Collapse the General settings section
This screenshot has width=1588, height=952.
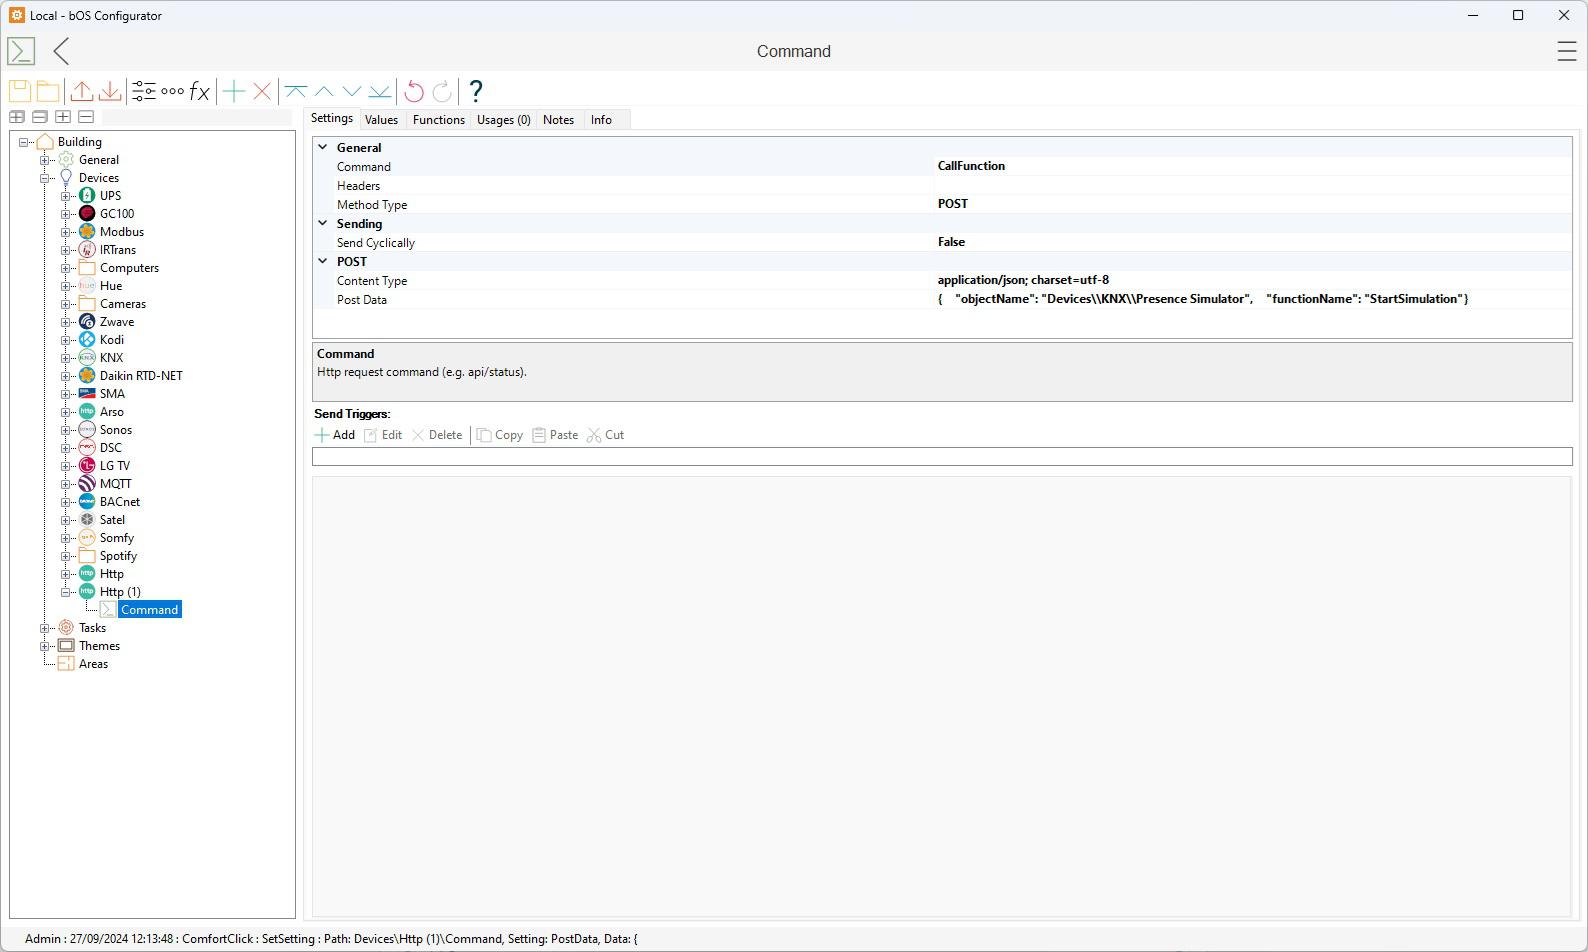coord(323,147)
